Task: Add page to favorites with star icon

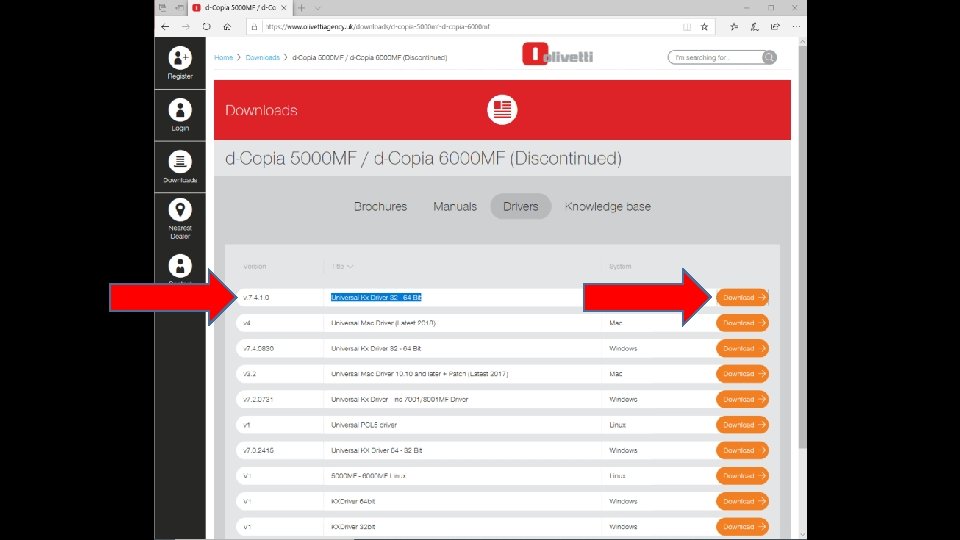Action: (705, 27)
